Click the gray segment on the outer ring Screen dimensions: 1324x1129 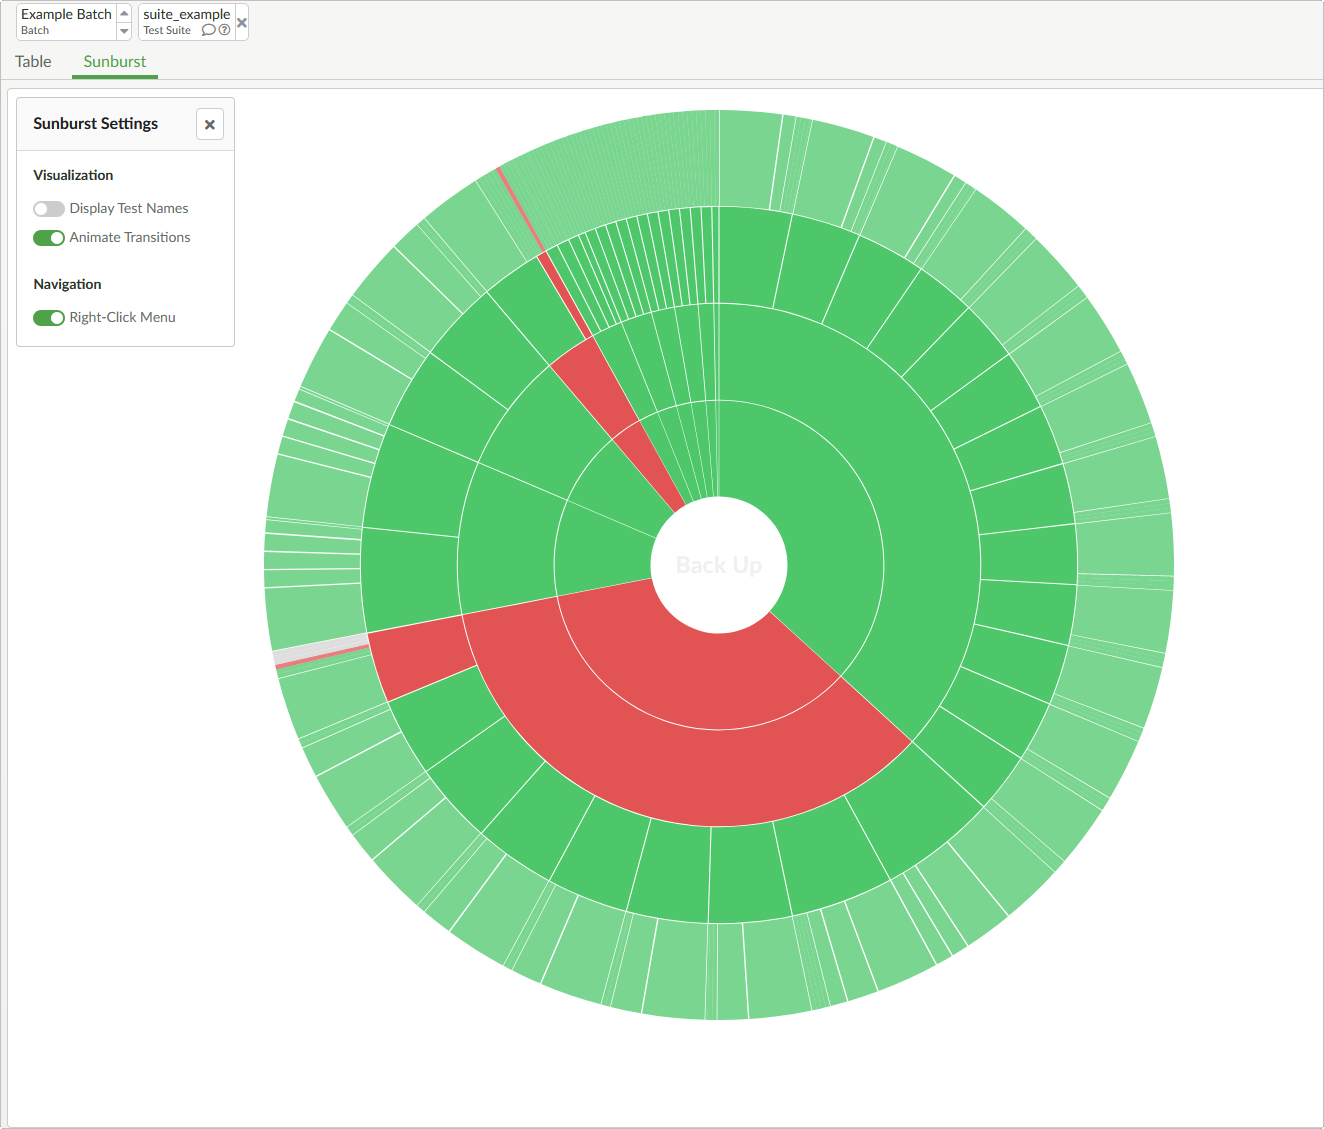[x=320, y=647]
